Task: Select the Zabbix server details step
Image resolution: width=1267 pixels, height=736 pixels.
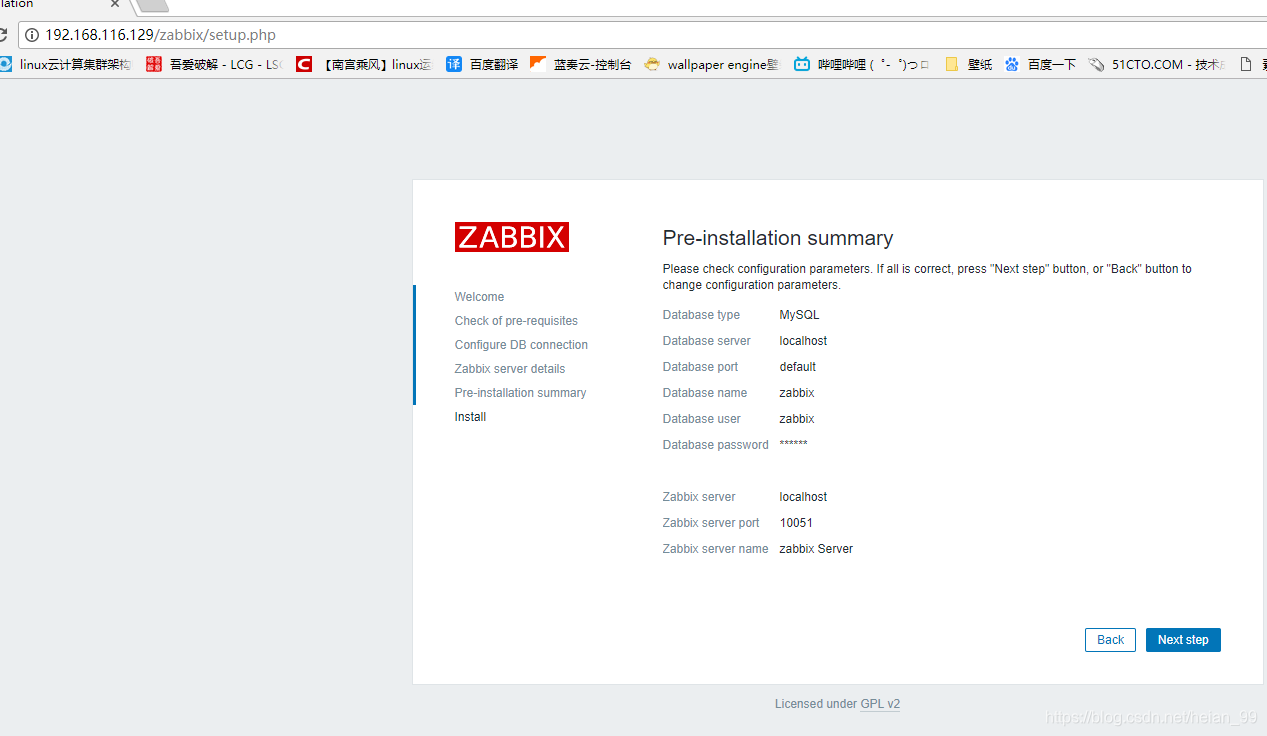Action: (510, 369)
